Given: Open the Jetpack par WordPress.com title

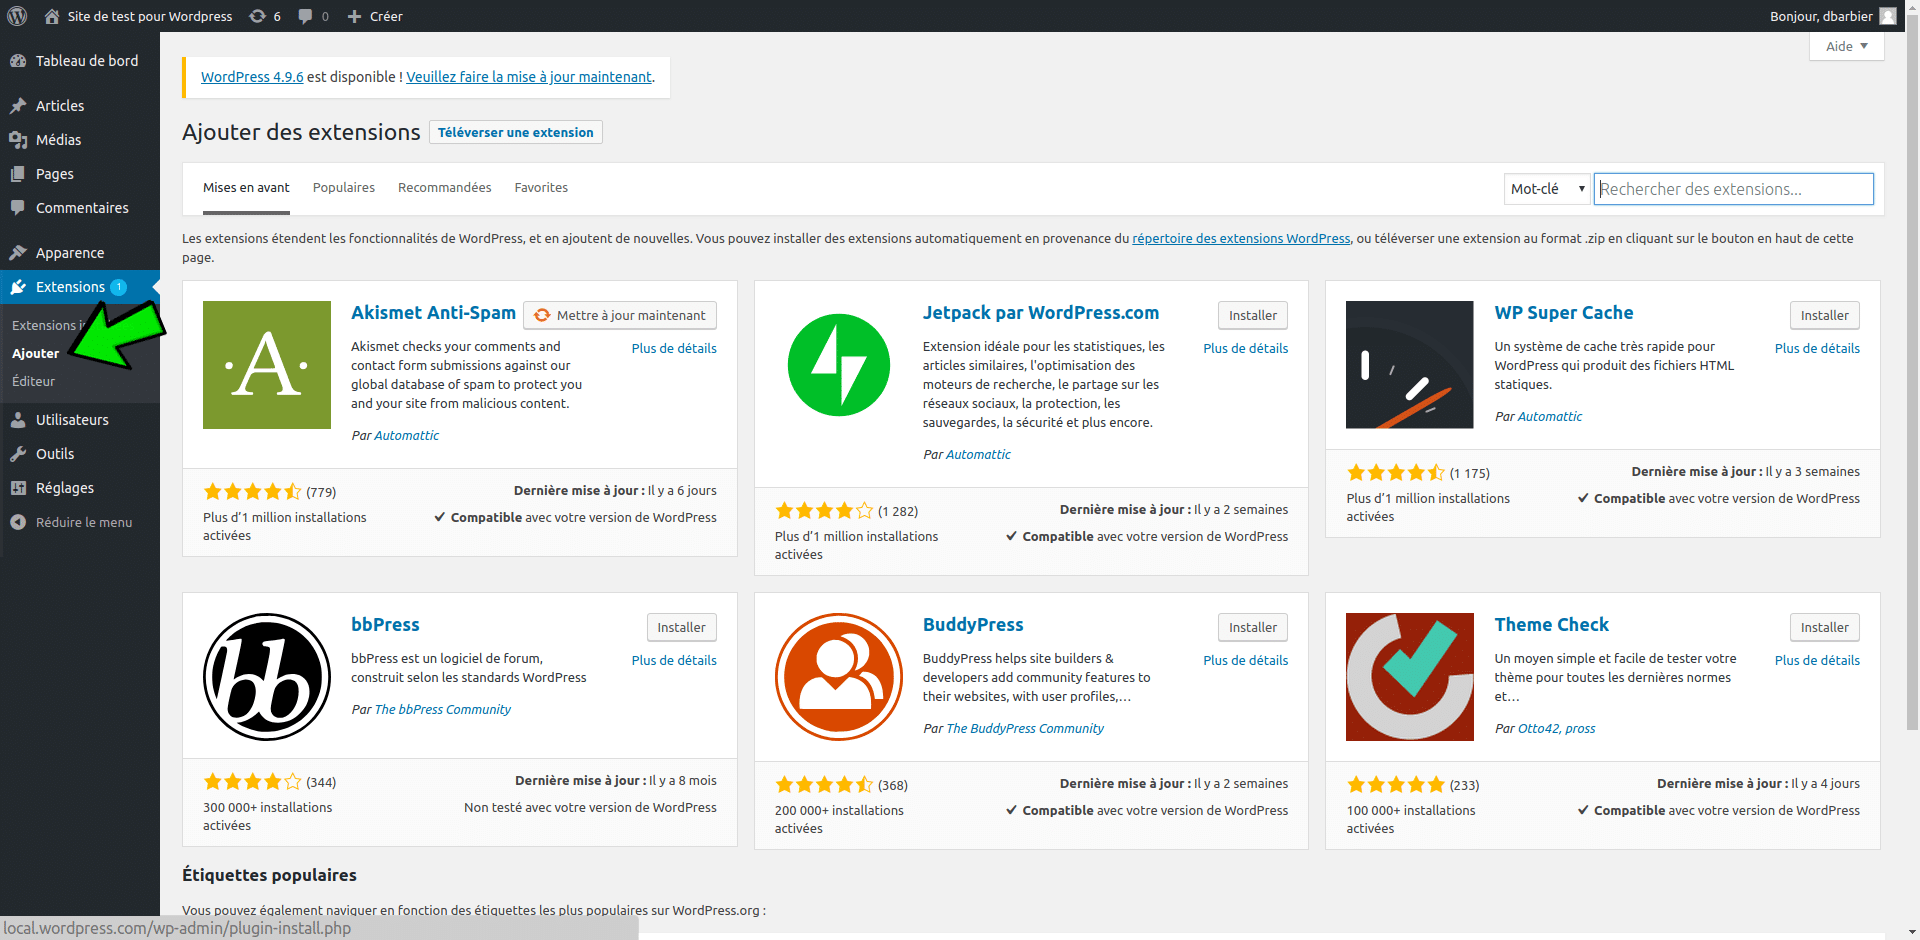Looking at the screenshot, I should 1041,313.
